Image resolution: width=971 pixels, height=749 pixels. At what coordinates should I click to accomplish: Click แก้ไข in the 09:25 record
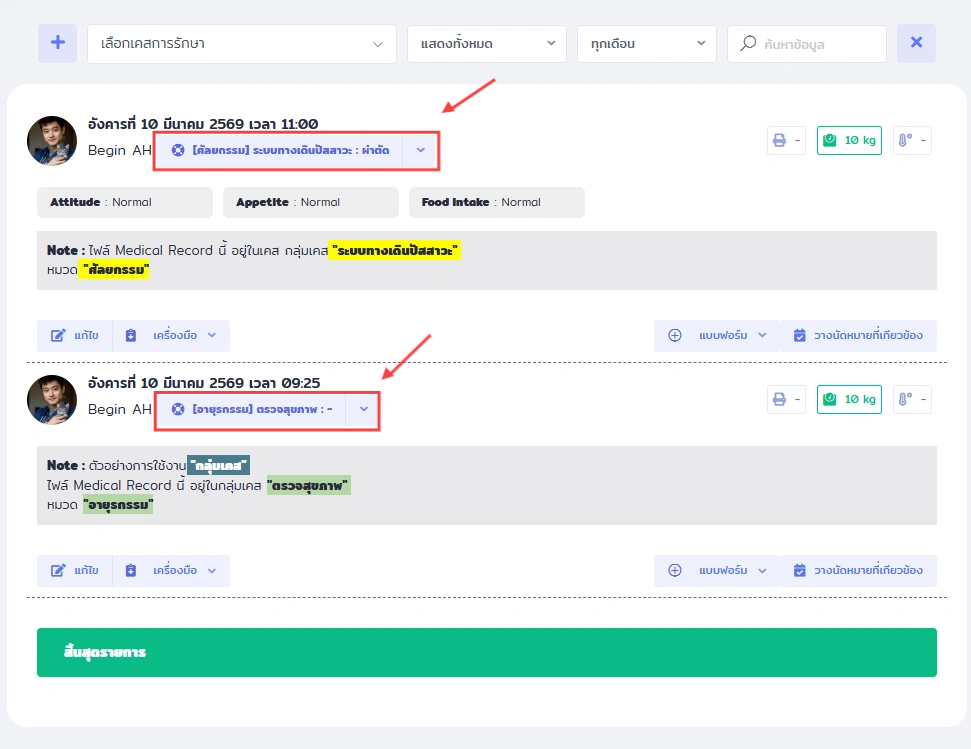point(75,570)
